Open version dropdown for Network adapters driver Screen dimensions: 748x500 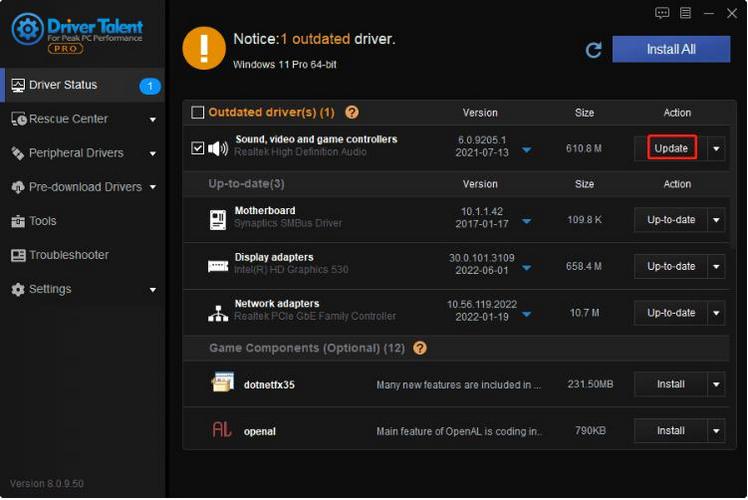click(527, 314)
